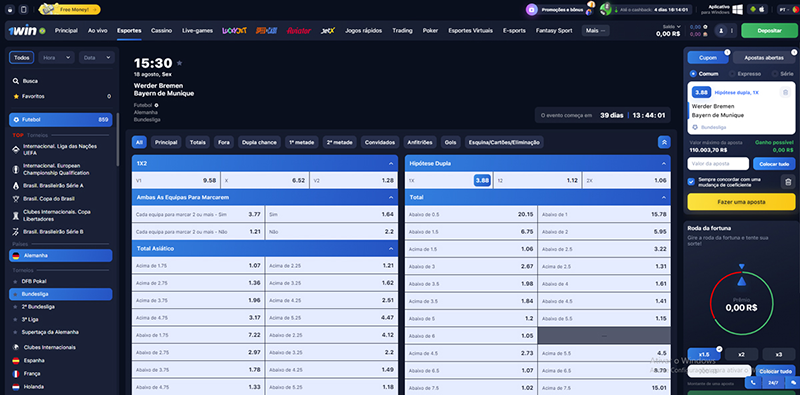This screenshot has width=800, height=395.
Task: Click the mobile phone icon in top-left
Action: point(23,10)
